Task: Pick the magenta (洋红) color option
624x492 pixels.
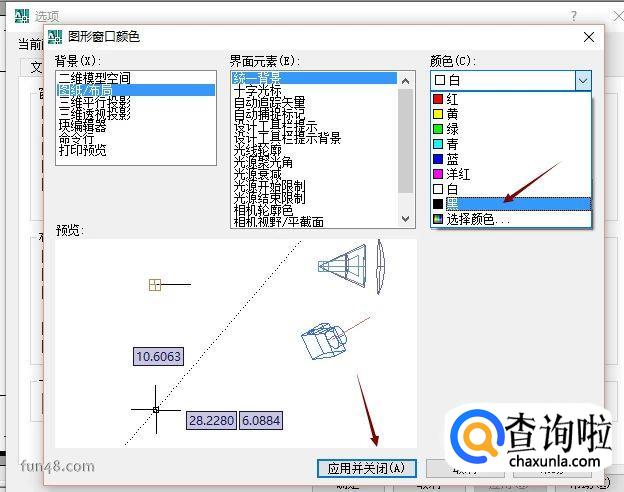Action: pos(458,174)
